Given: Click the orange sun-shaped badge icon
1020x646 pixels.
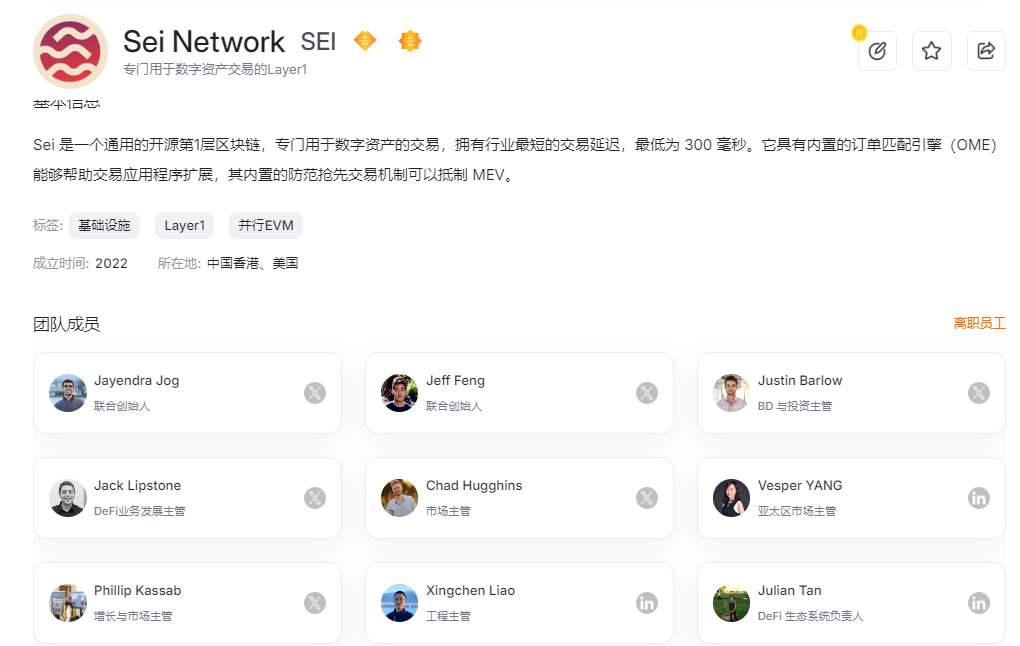Looking at the screenshot, I should 410,41.
